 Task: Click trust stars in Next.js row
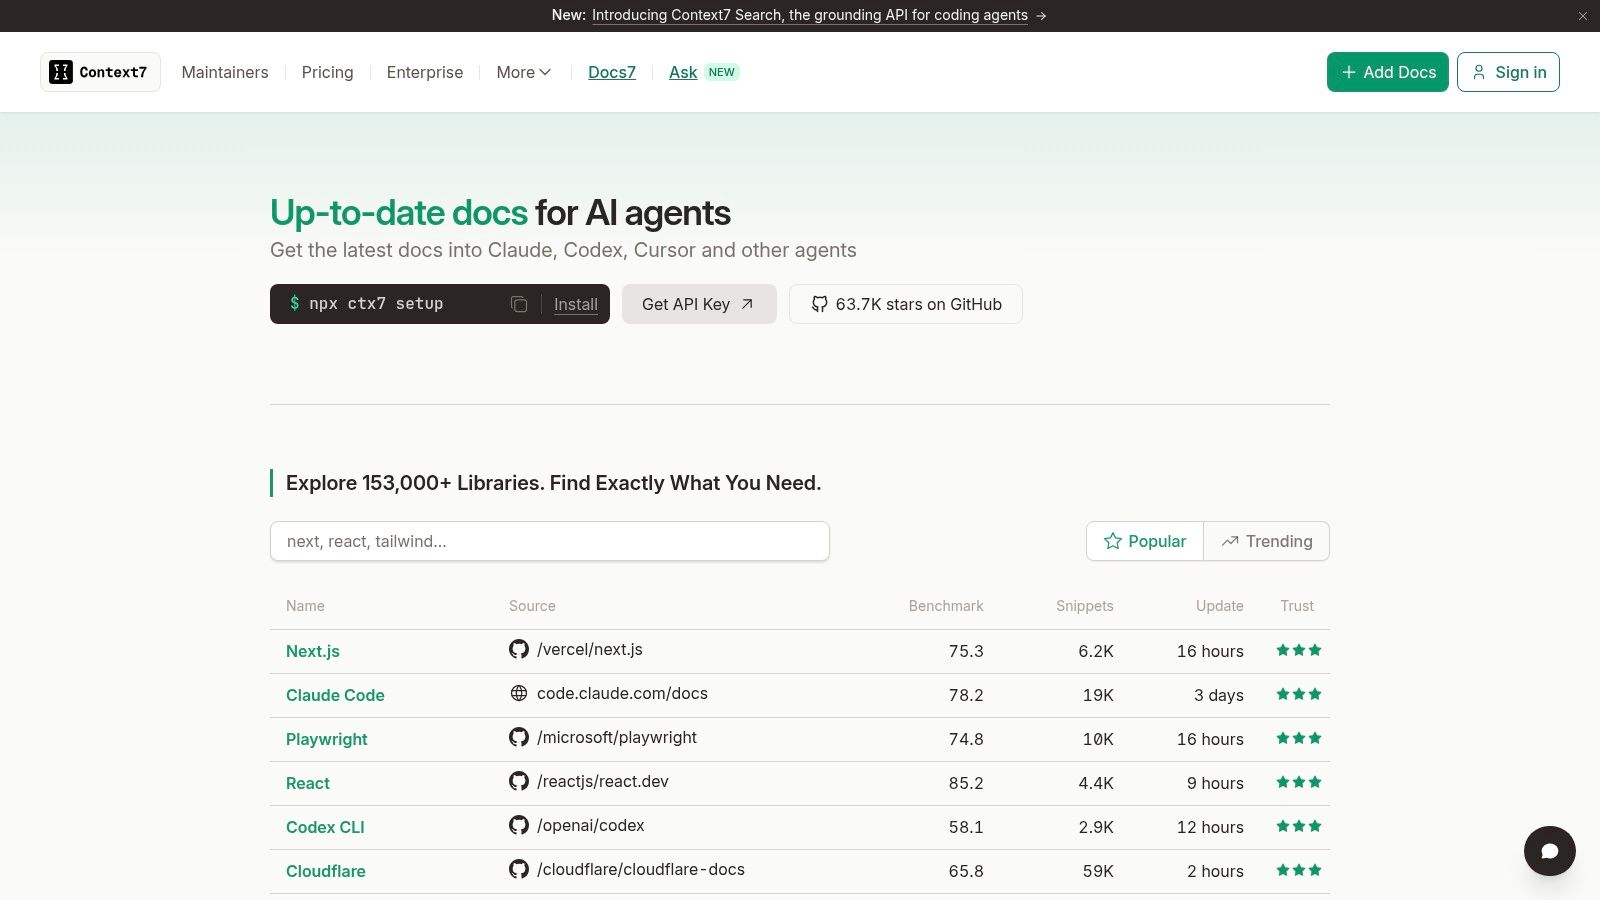tap(1299, 650)
